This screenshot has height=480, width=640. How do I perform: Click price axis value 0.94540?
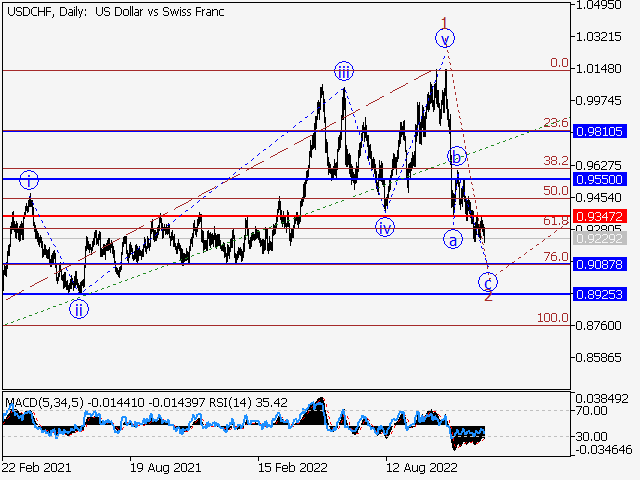tap(598, 198)
